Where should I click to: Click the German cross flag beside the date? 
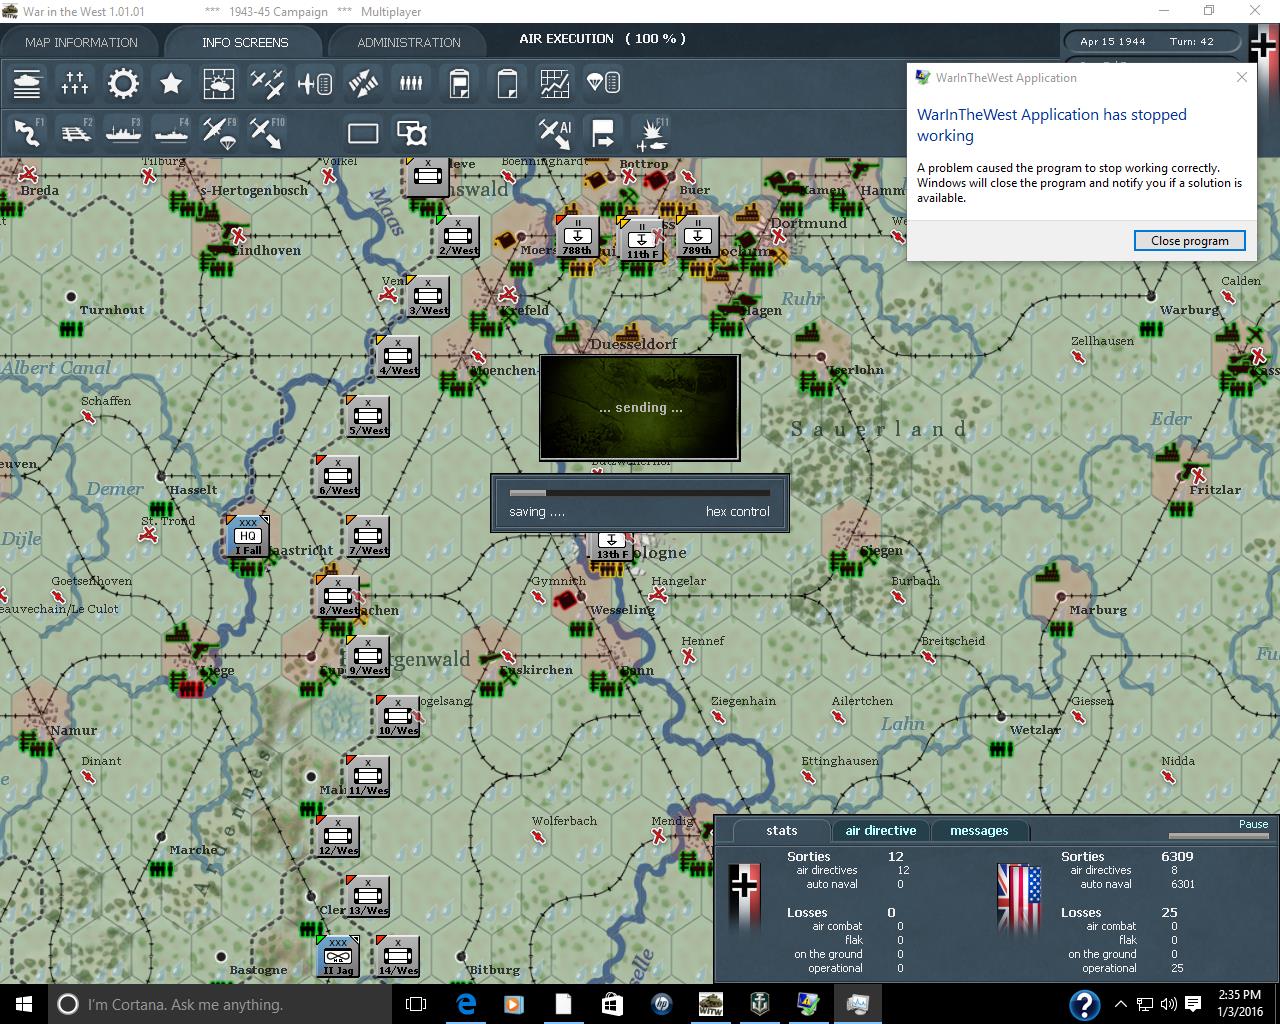click(1262, 46)
